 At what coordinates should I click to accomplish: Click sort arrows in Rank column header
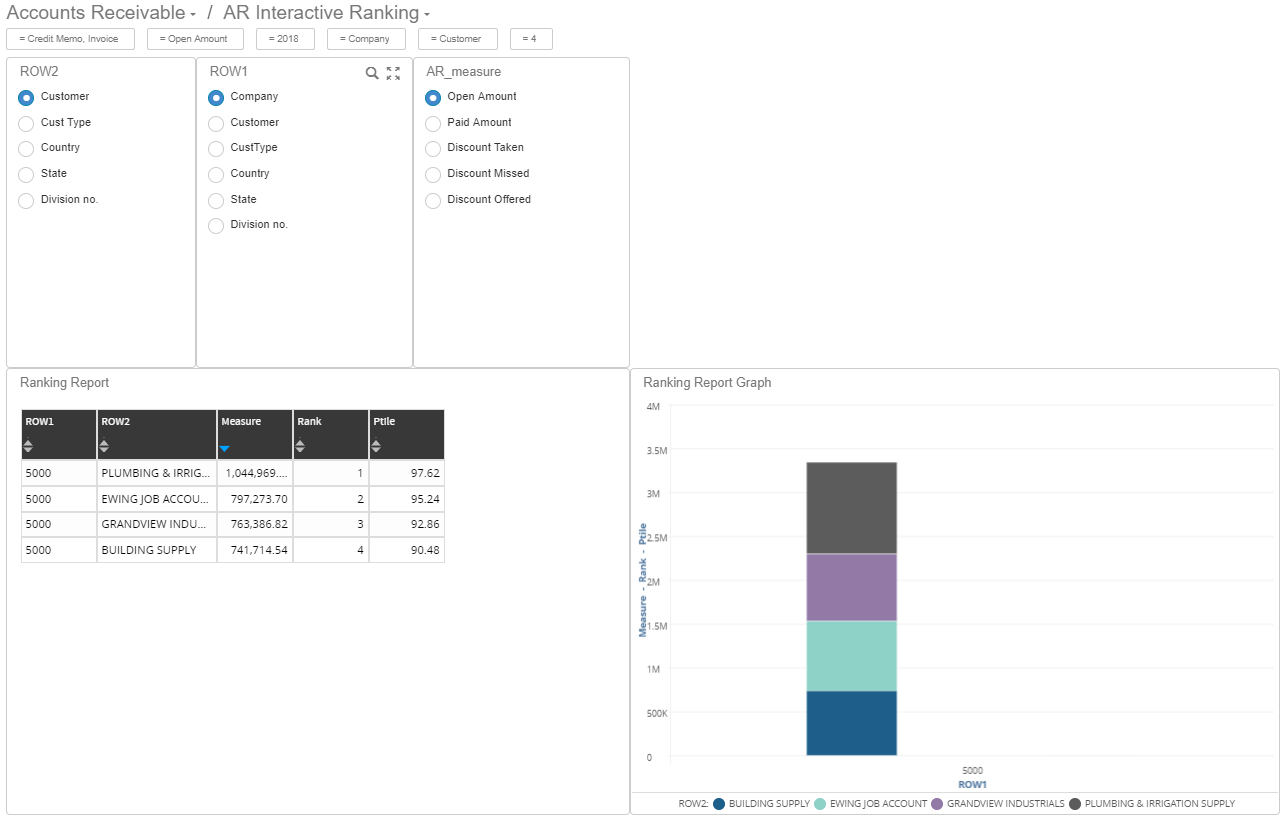(x=300, y=446)
